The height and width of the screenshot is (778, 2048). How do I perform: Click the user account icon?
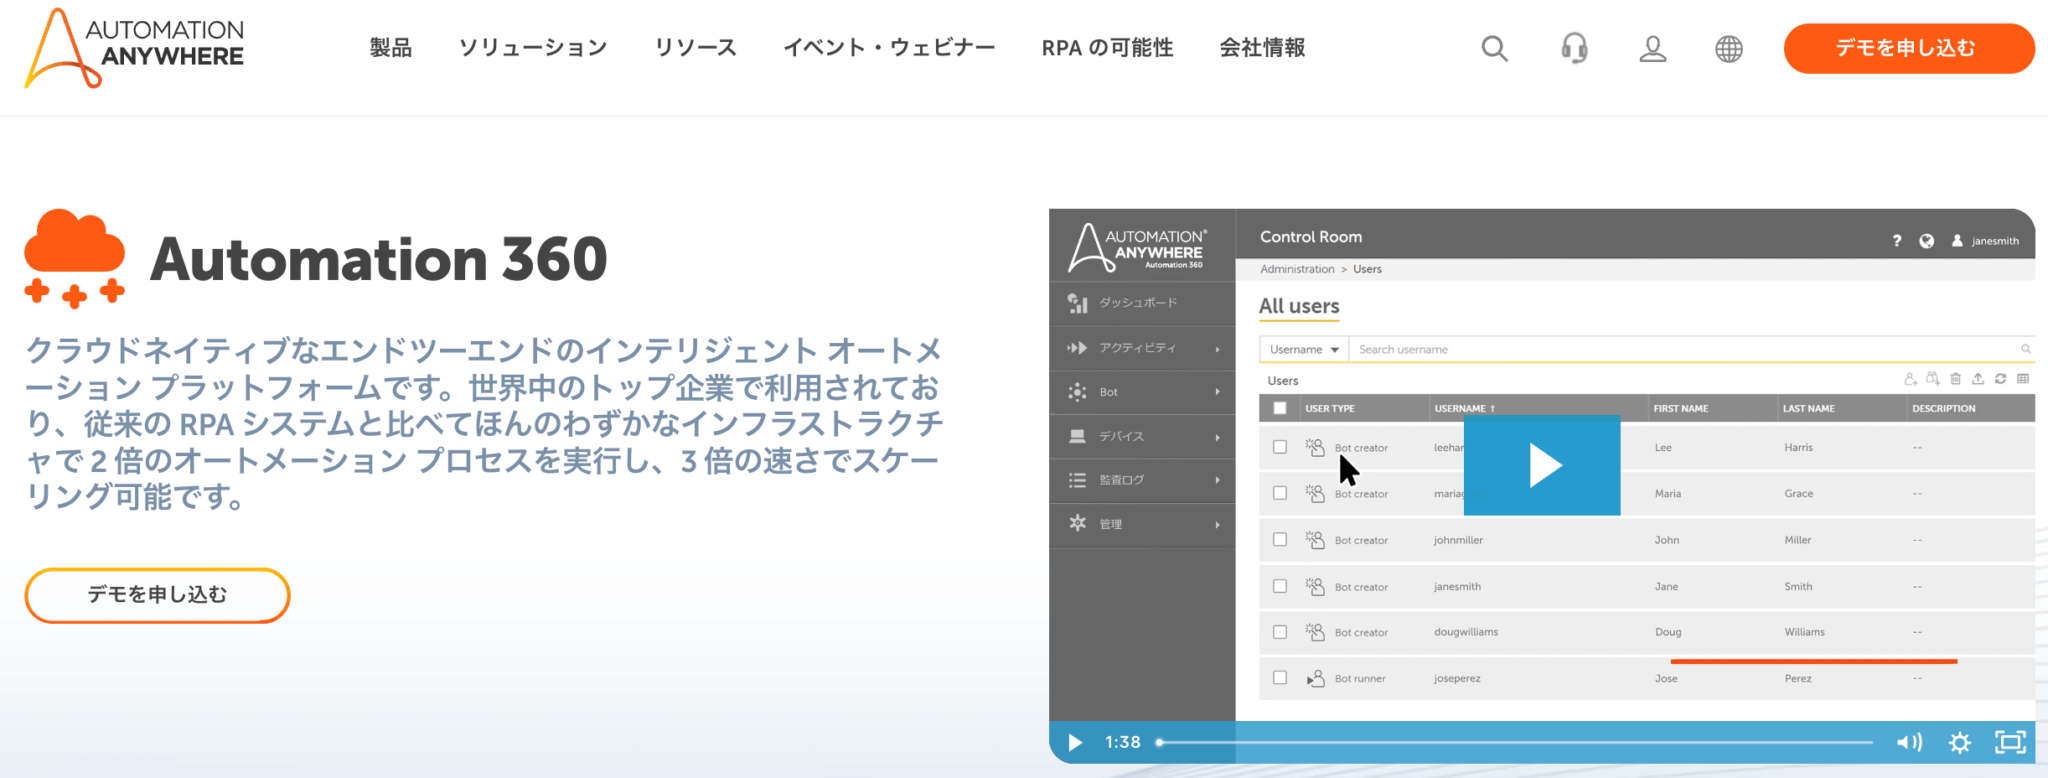click(1652, 48)
